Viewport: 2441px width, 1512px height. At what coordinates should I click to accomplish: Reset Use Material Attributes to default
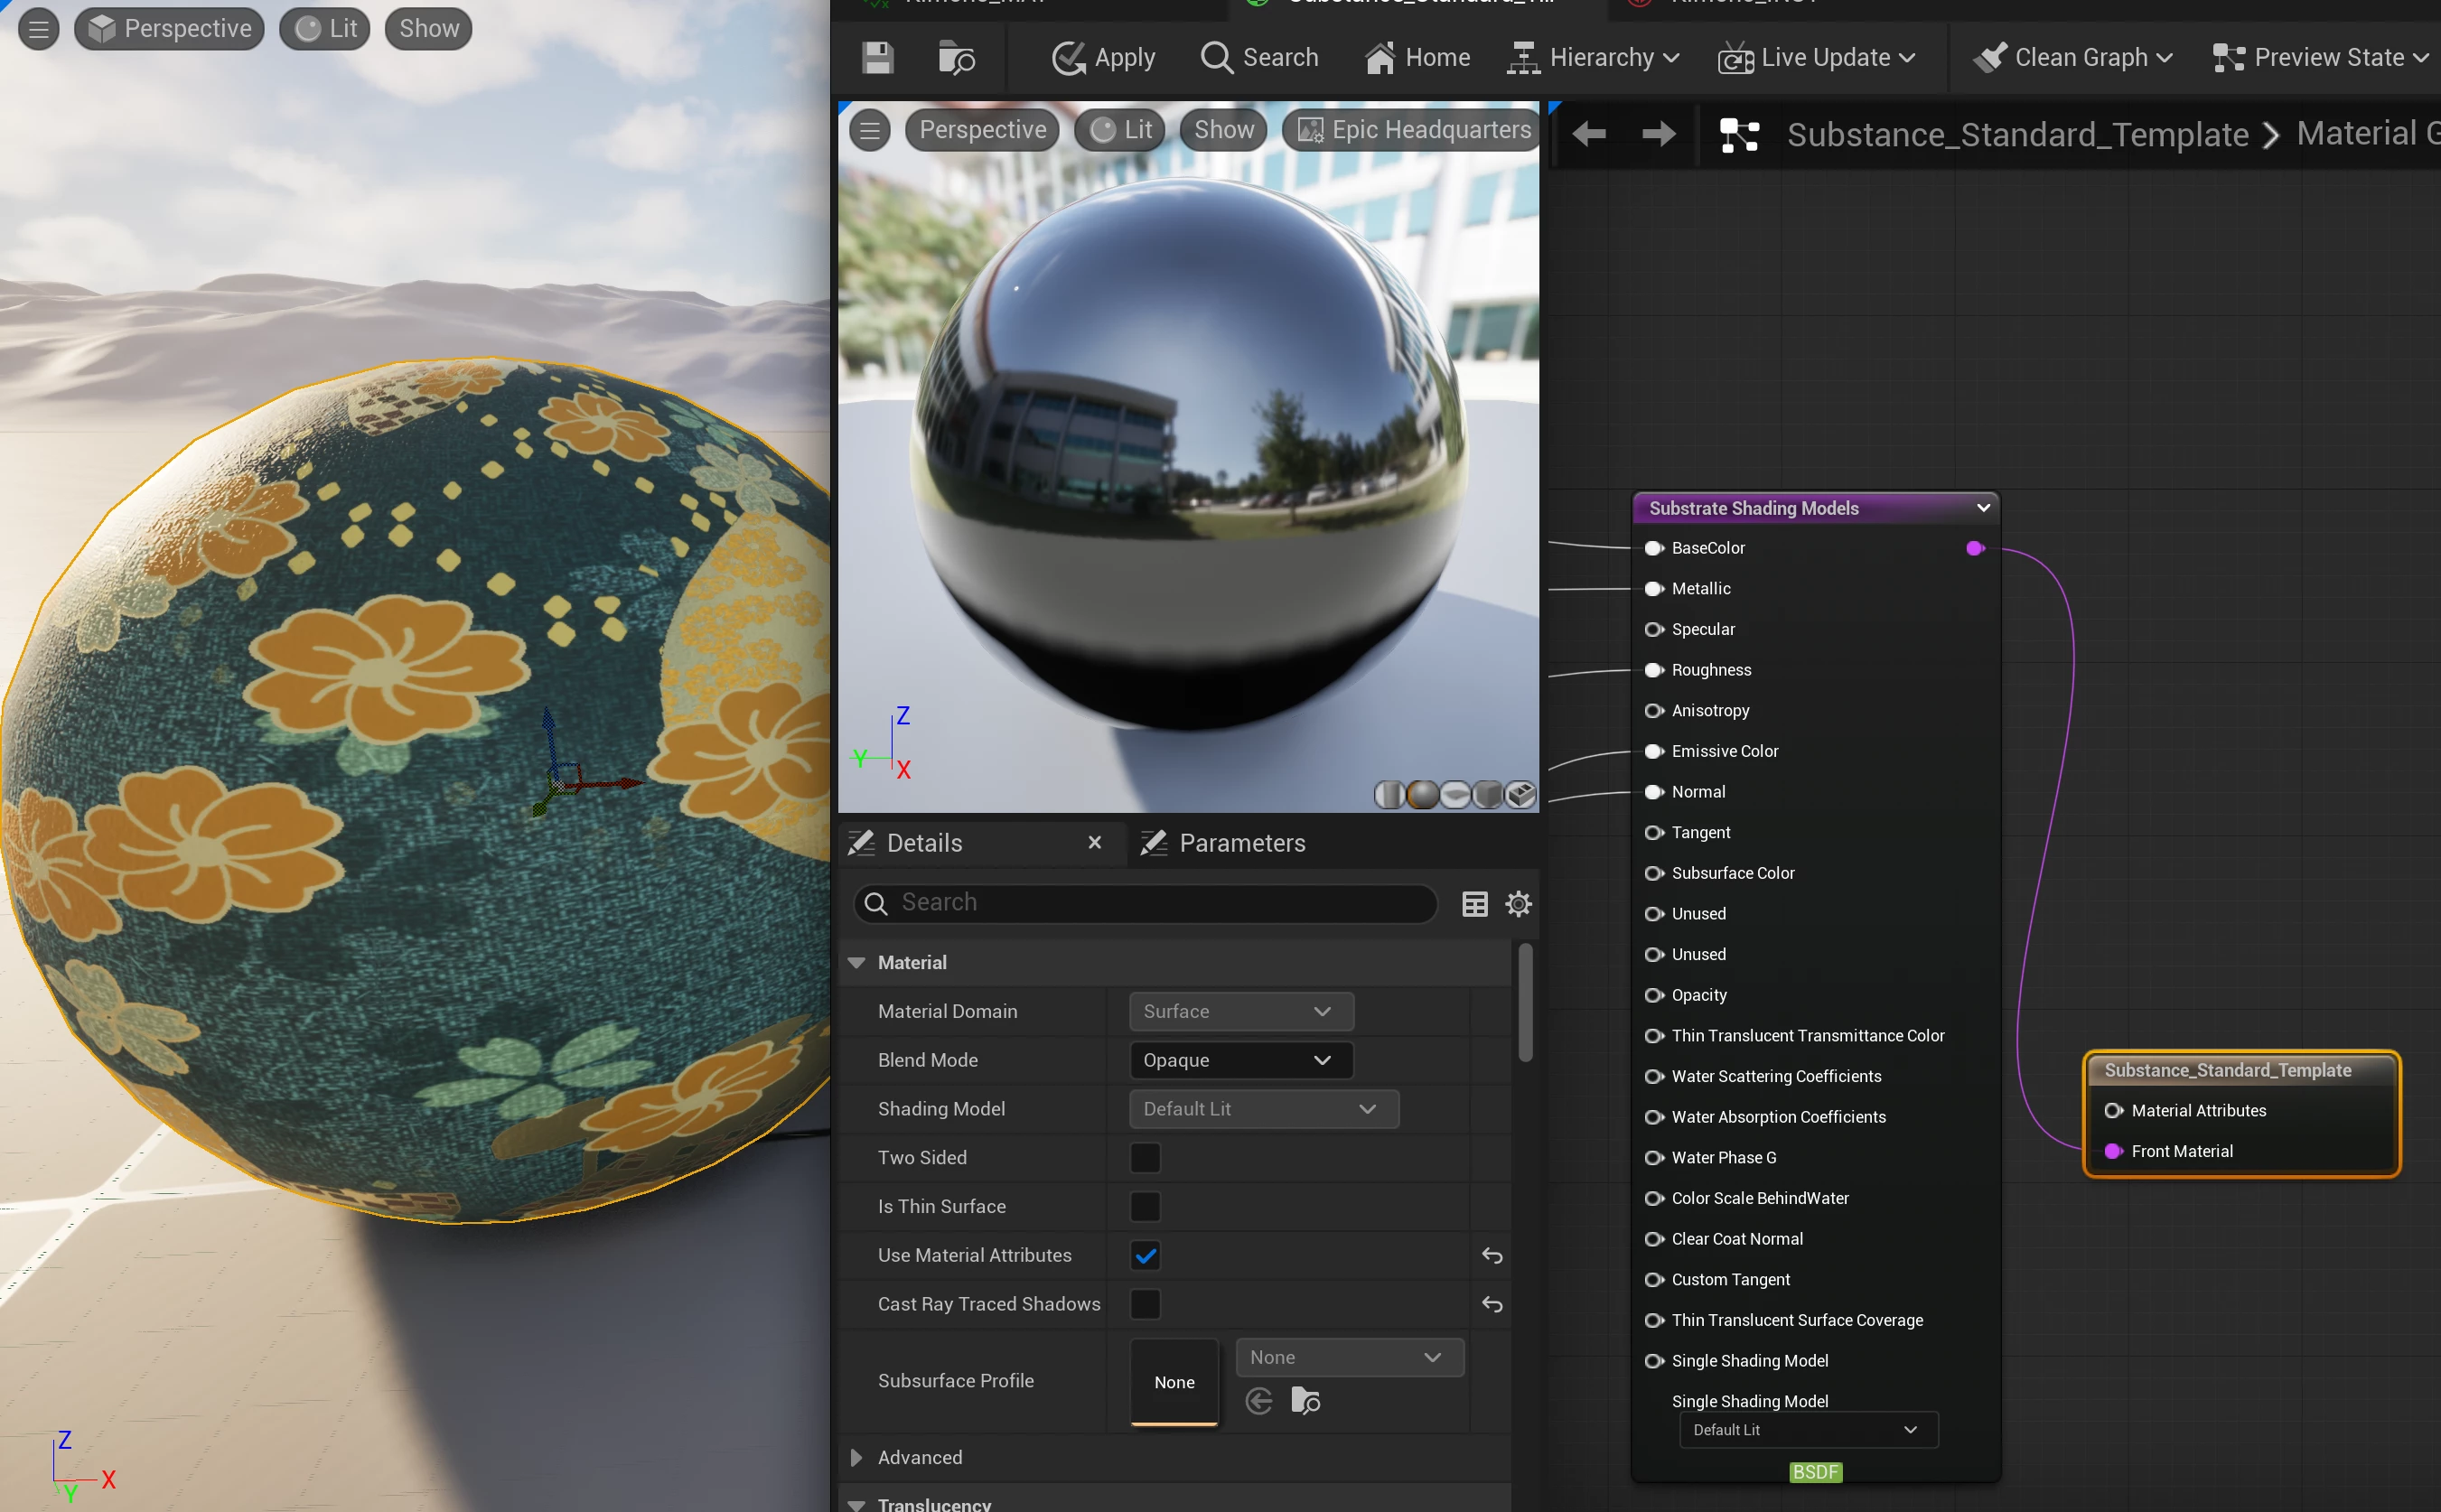click(1491, 1255)
